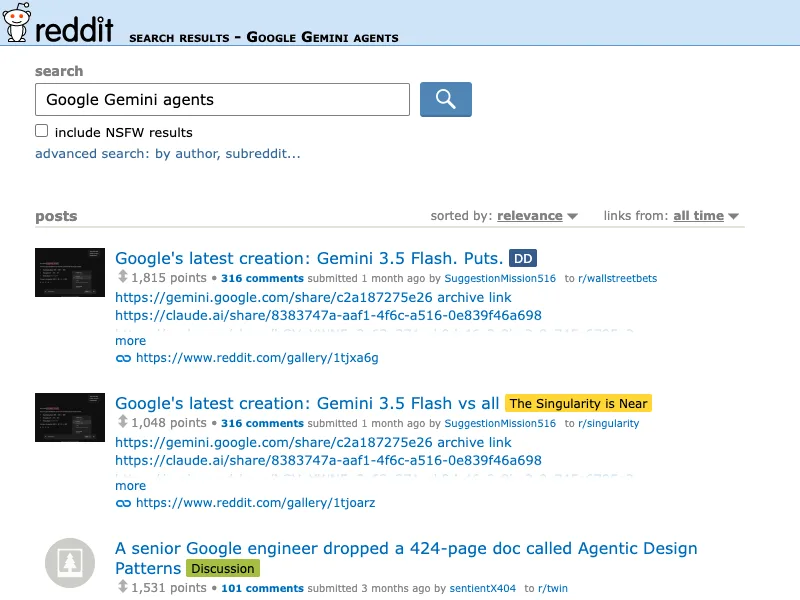800x600 pixels.
Task: Open claude.ai share link in singularity post
Action: coord(329,460)
